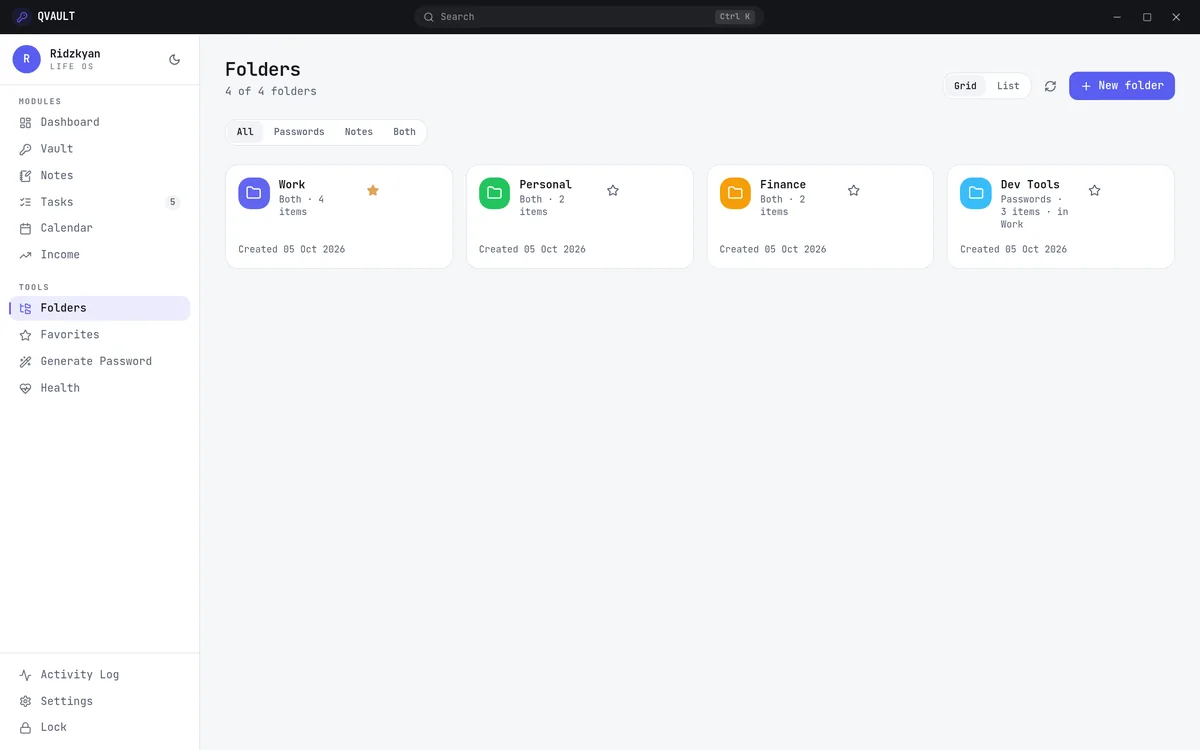Maximize the QVault window
The width and height of the screenshot is (1200, 750).
pyautogui.click(x=1147, y=17)
